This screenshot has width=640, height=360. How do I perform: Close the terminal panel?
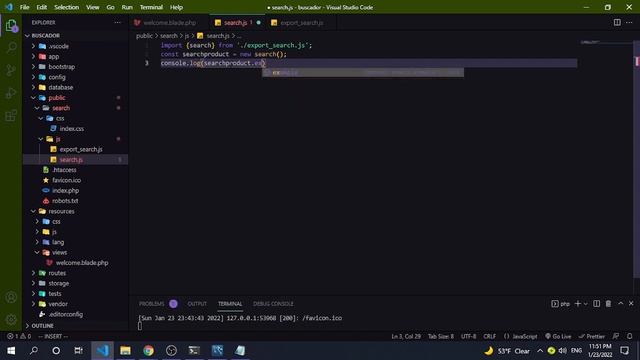(631, 304)
